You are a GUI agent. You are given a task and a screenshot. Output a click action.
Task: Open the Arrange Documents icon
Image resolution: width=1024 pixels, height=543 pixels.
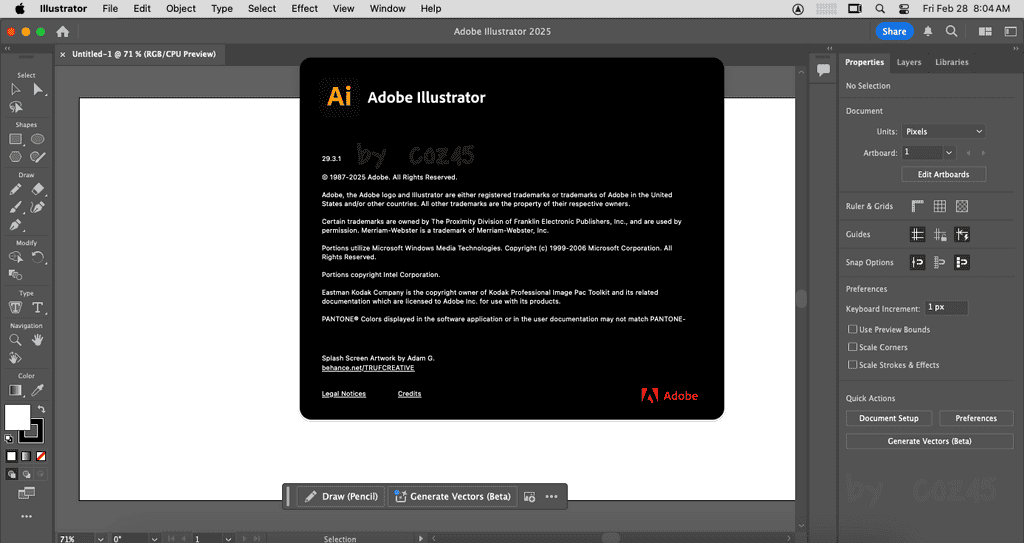tap(985, 31)
